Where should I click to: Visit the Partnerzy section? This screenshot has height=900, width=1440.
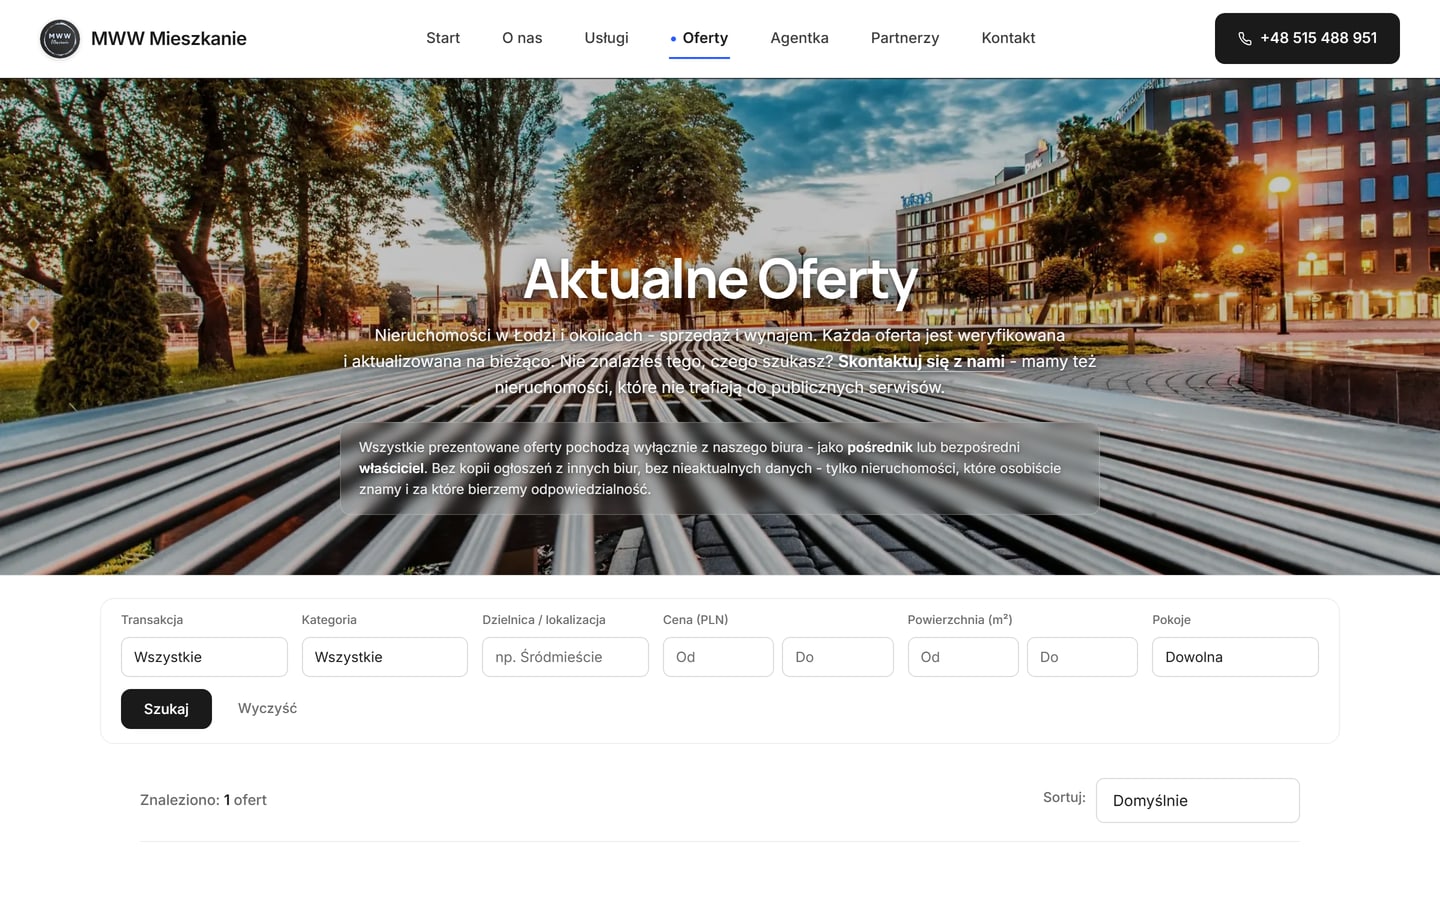905,38
